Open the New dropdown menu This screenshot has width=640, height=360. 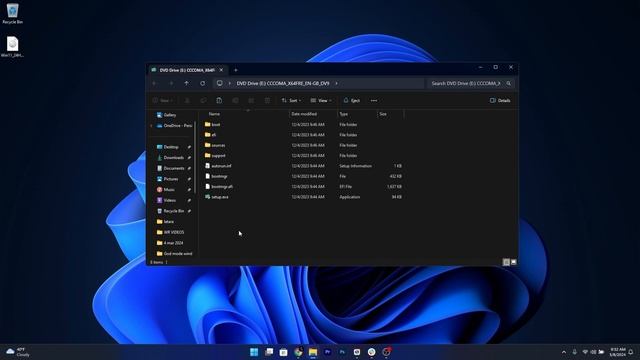tap(163, 100)
